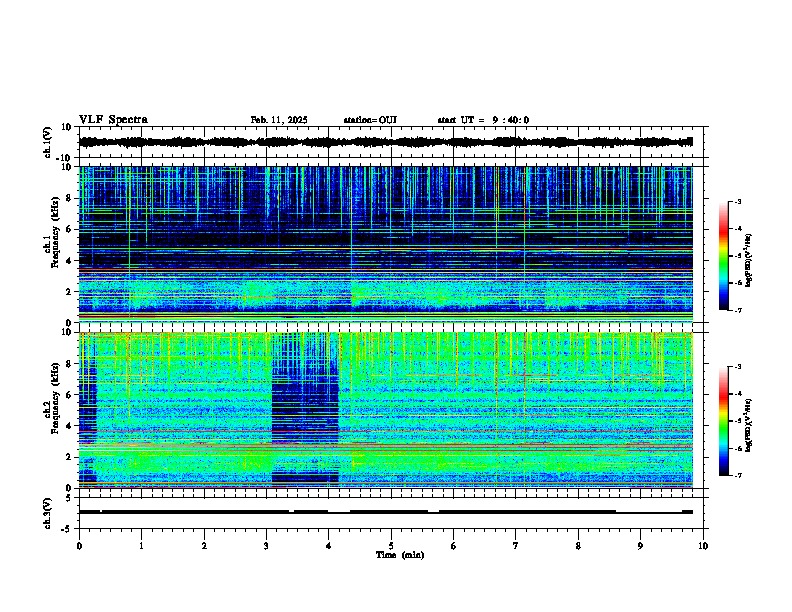
Task: Click the ch.1 spectrogram color bar
Action: 724,256
